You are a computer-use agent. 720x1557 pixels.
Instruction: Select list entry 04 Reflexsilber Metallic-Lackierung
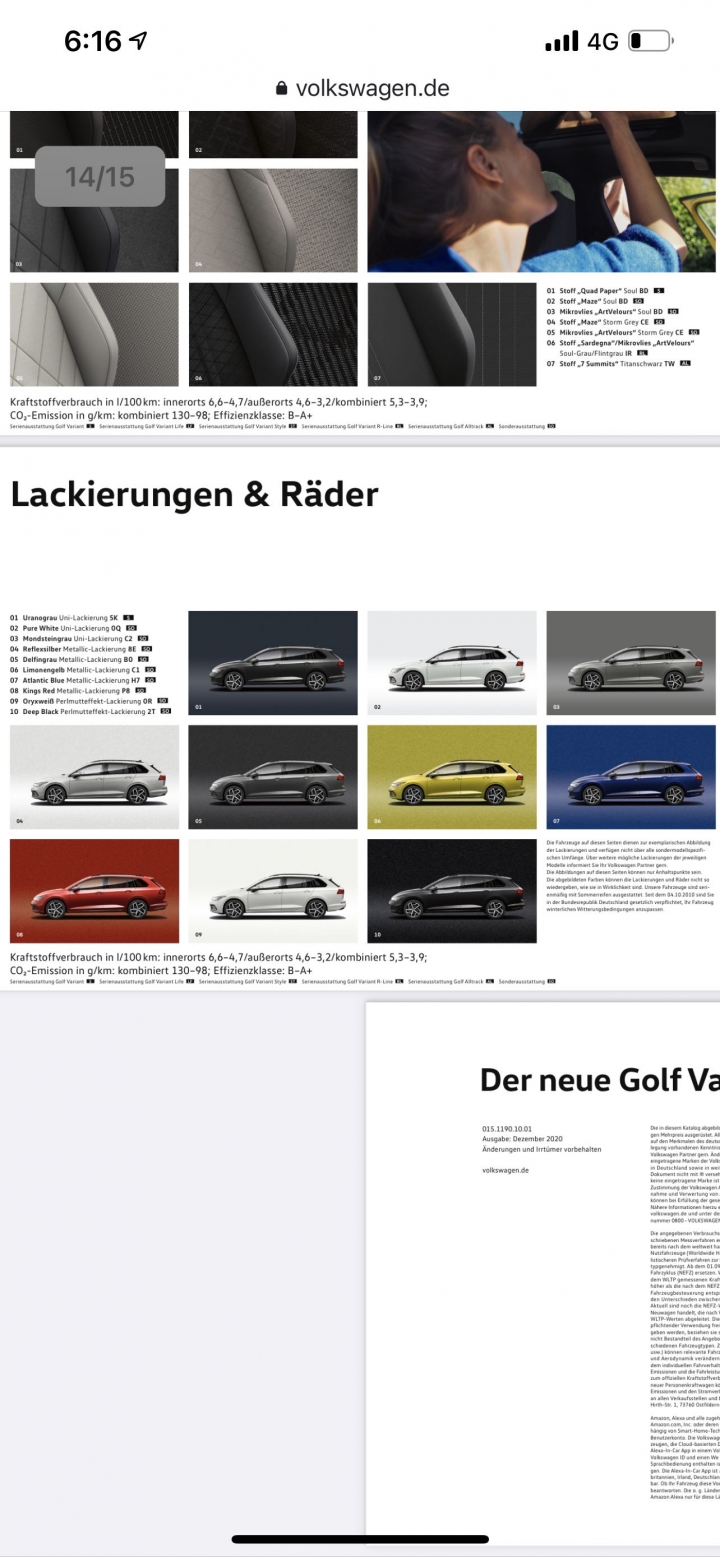pyautogui.click(x=81, y=649)
